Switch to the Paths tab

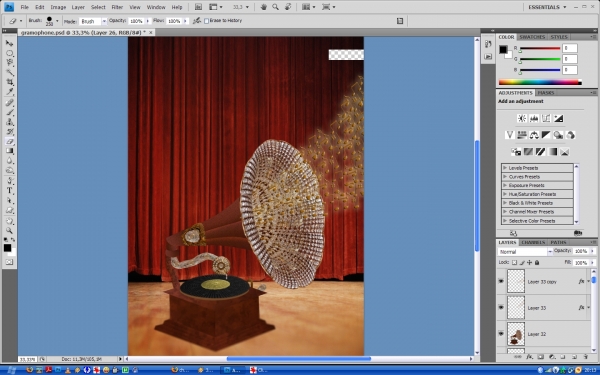[558, 242]
